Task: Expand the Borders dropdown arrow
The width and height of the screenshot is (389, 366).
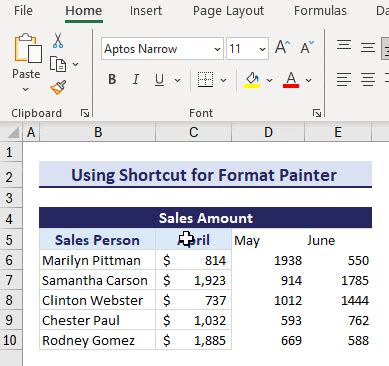Action: click(x=223, y=80)
